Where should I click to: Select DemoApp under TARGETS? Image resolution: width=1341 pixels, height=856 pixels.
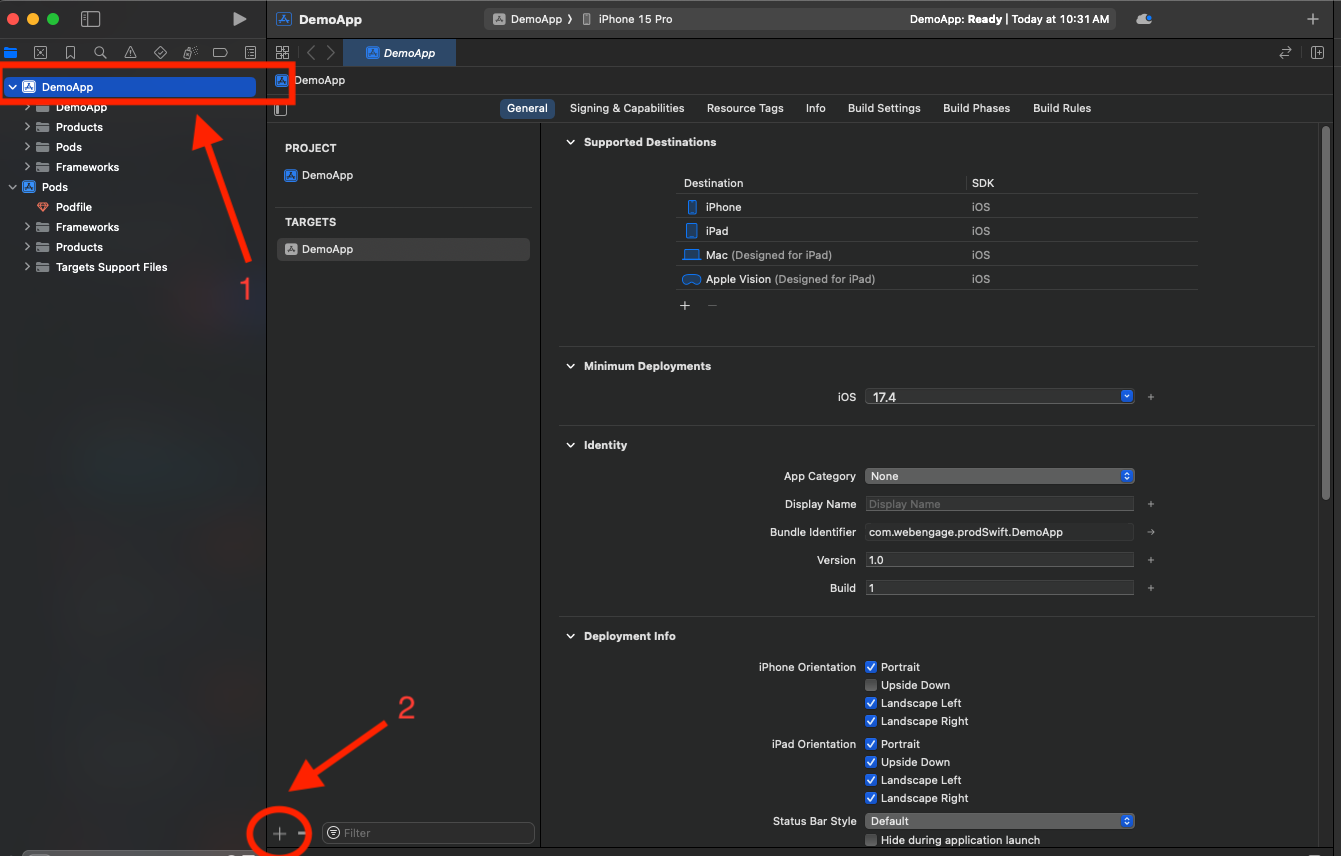point(402,249)
